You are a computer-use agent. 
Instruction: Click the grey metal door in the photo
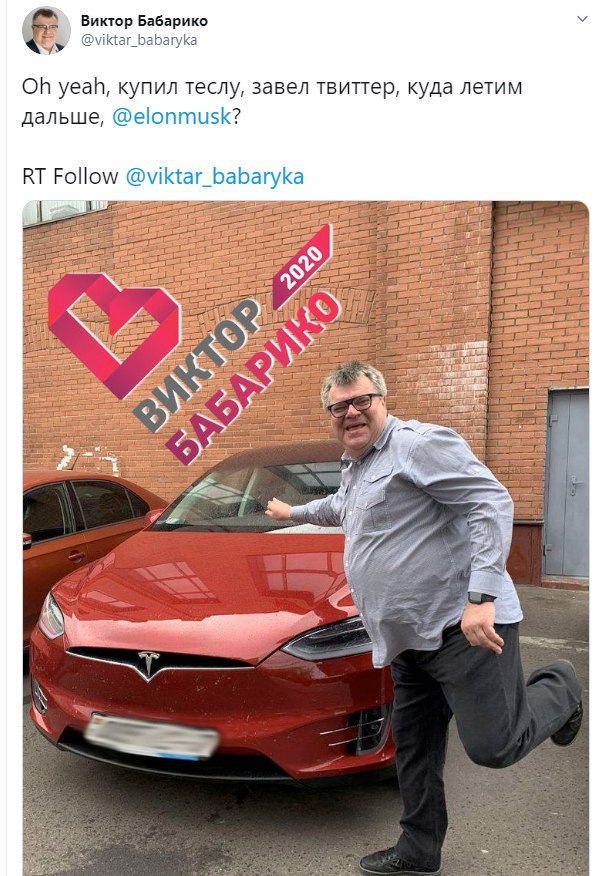click(x=566, y=484)
